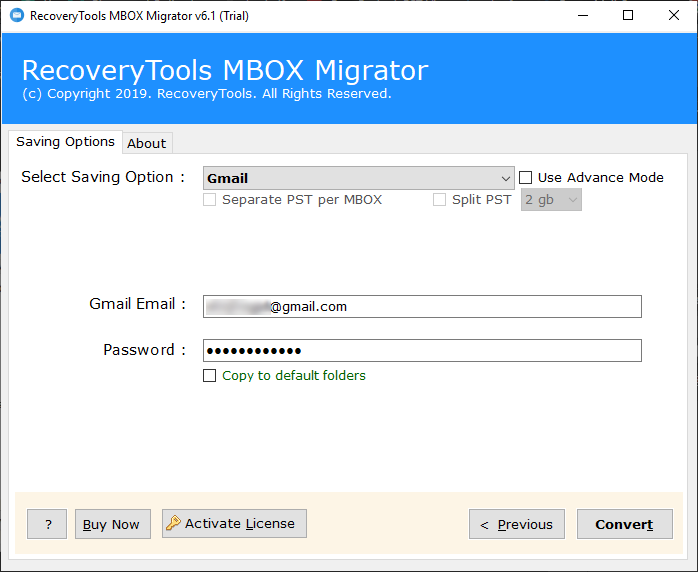Close the MBOX Migrator window

[674, 15]
